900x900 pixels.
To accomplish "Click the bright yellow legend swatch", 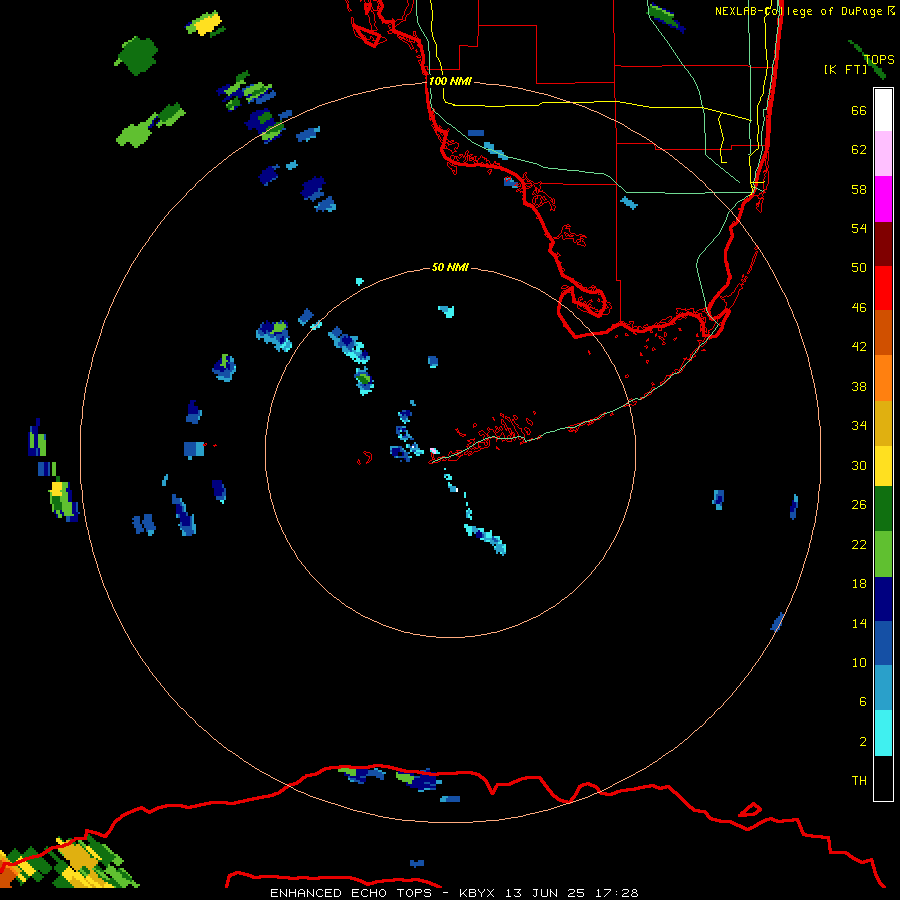I will (883, 466).
